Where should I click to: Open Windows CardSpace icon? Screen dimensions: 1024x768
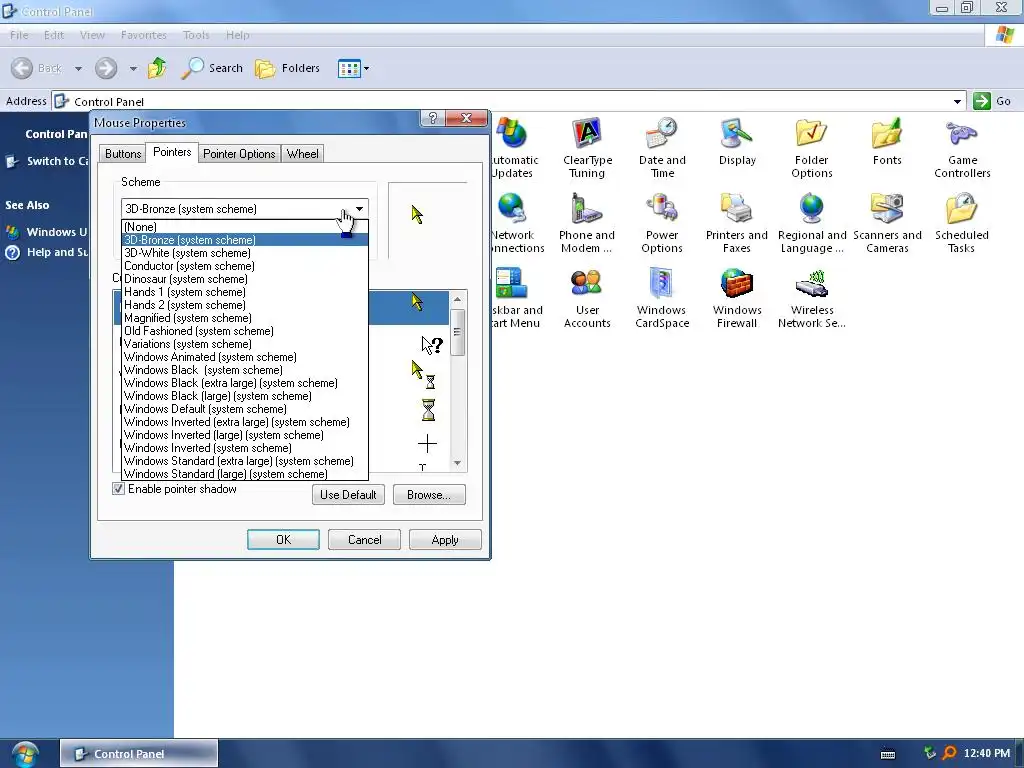coord(662,298)
